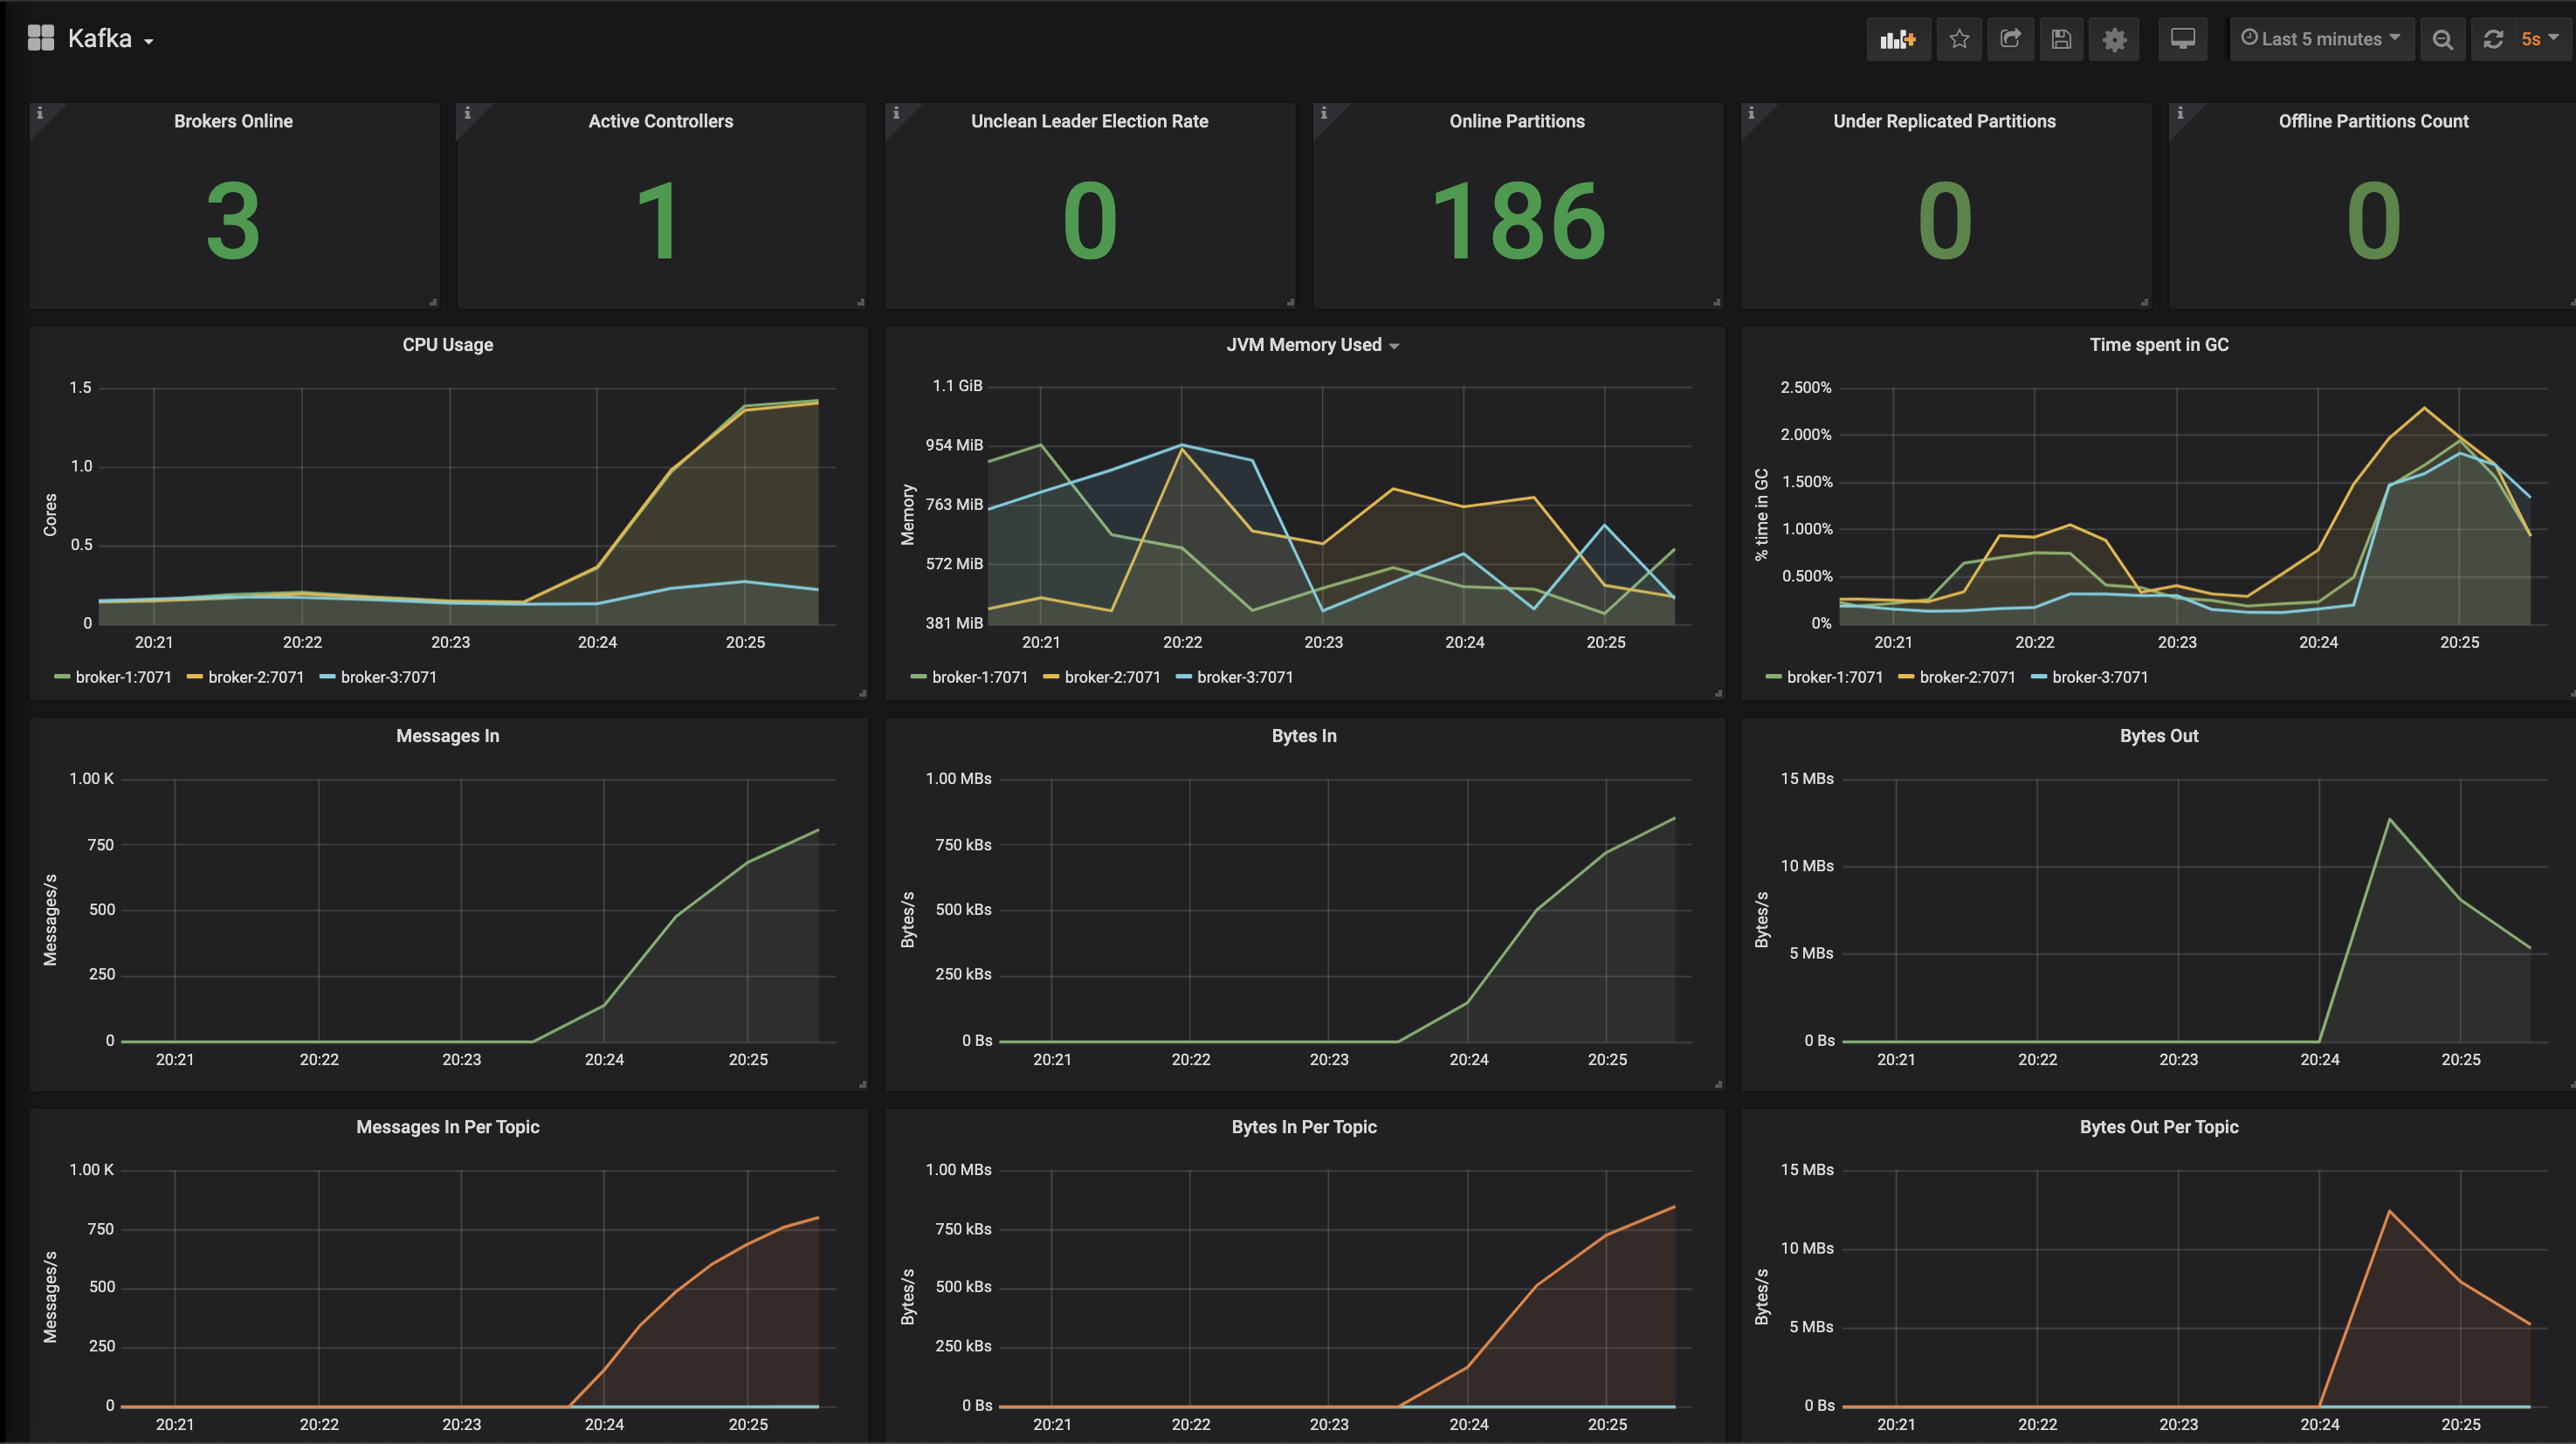
Task: Open the Active Controllers panel title menu
Action: [660, 121]
